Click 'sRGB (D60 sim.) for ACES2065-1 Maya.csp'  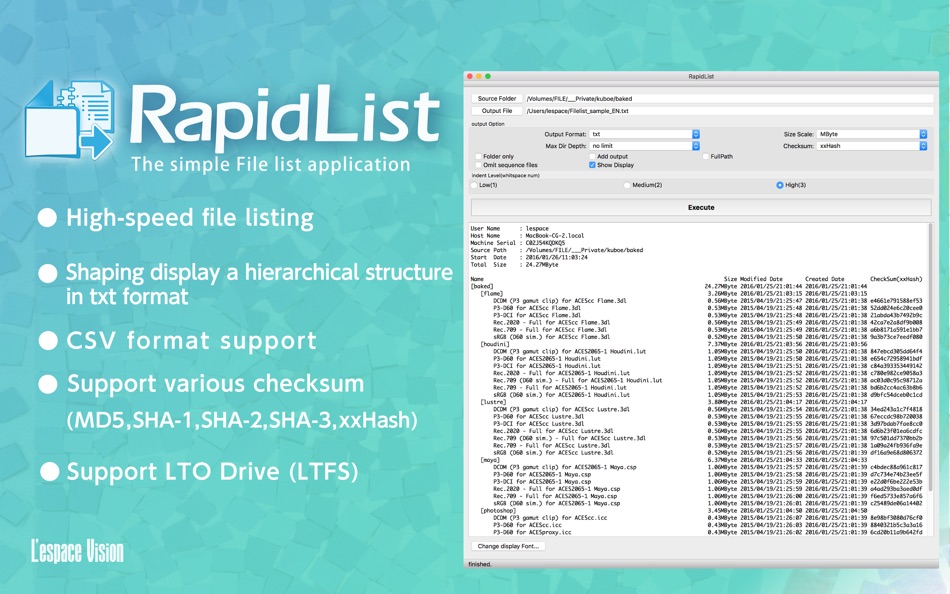[x=556, y=503]
